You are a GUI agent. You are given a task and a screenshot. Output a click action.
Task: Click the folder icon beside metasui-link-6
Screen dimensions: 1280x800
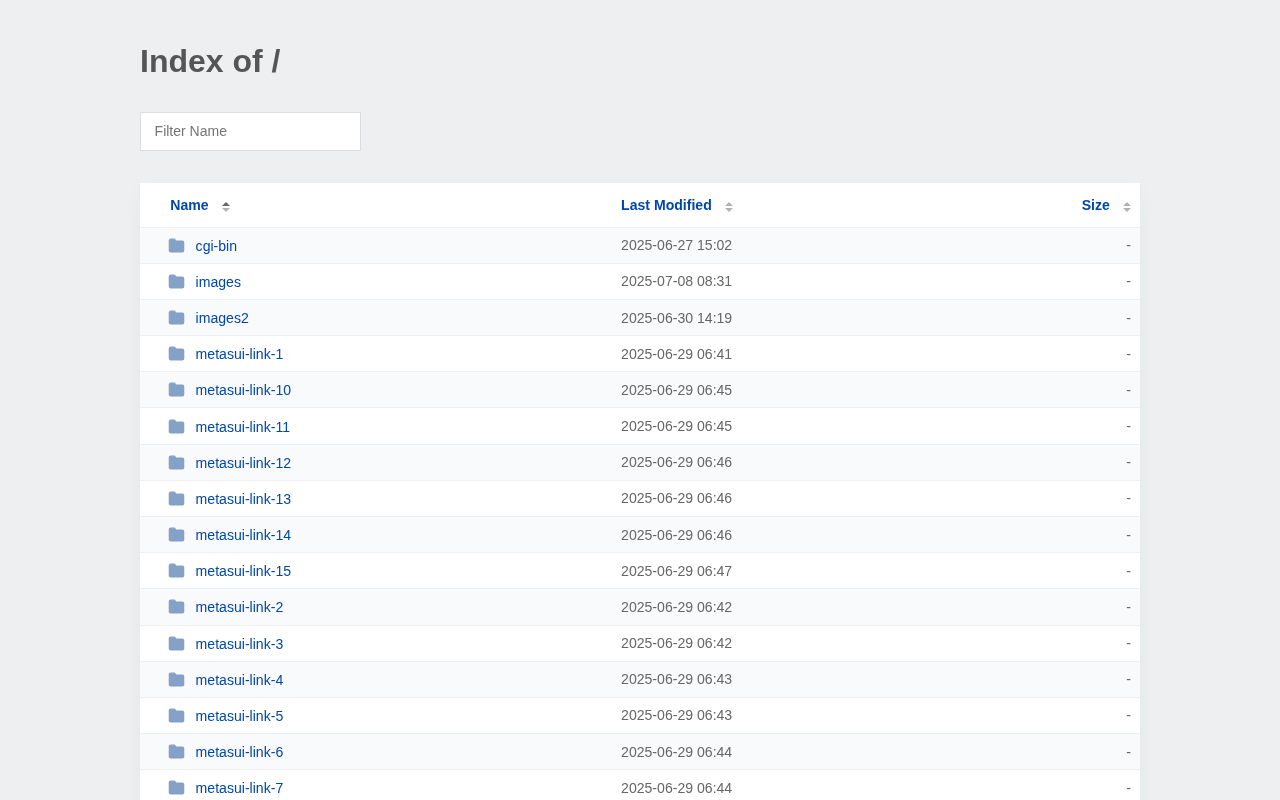[176, 752]
